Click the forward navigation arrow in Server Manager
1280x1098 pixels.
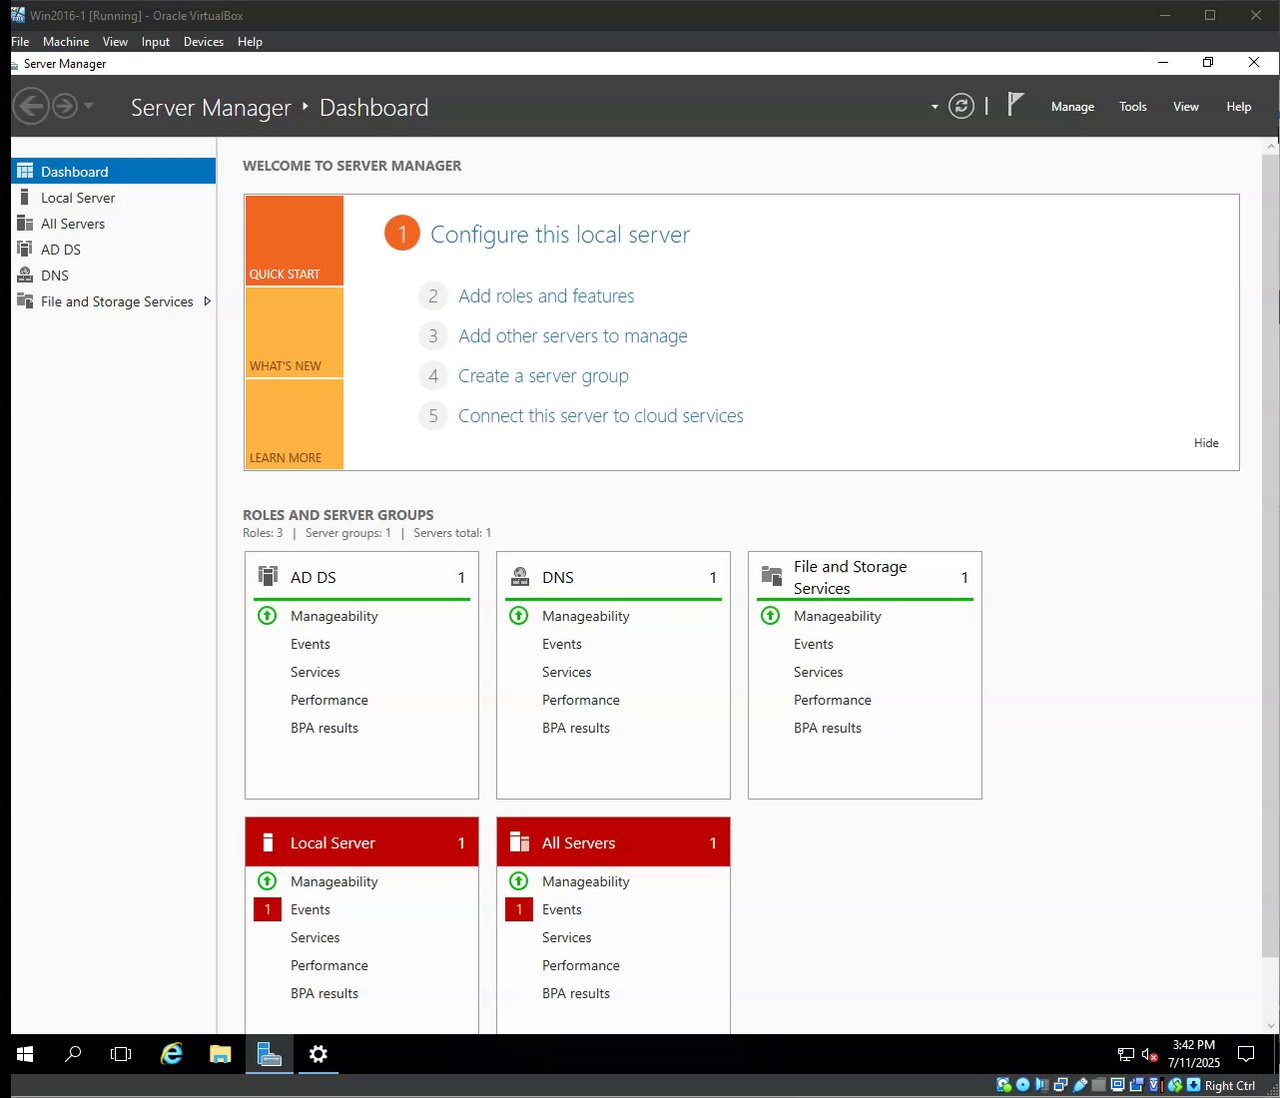click(x=65, y=106)
